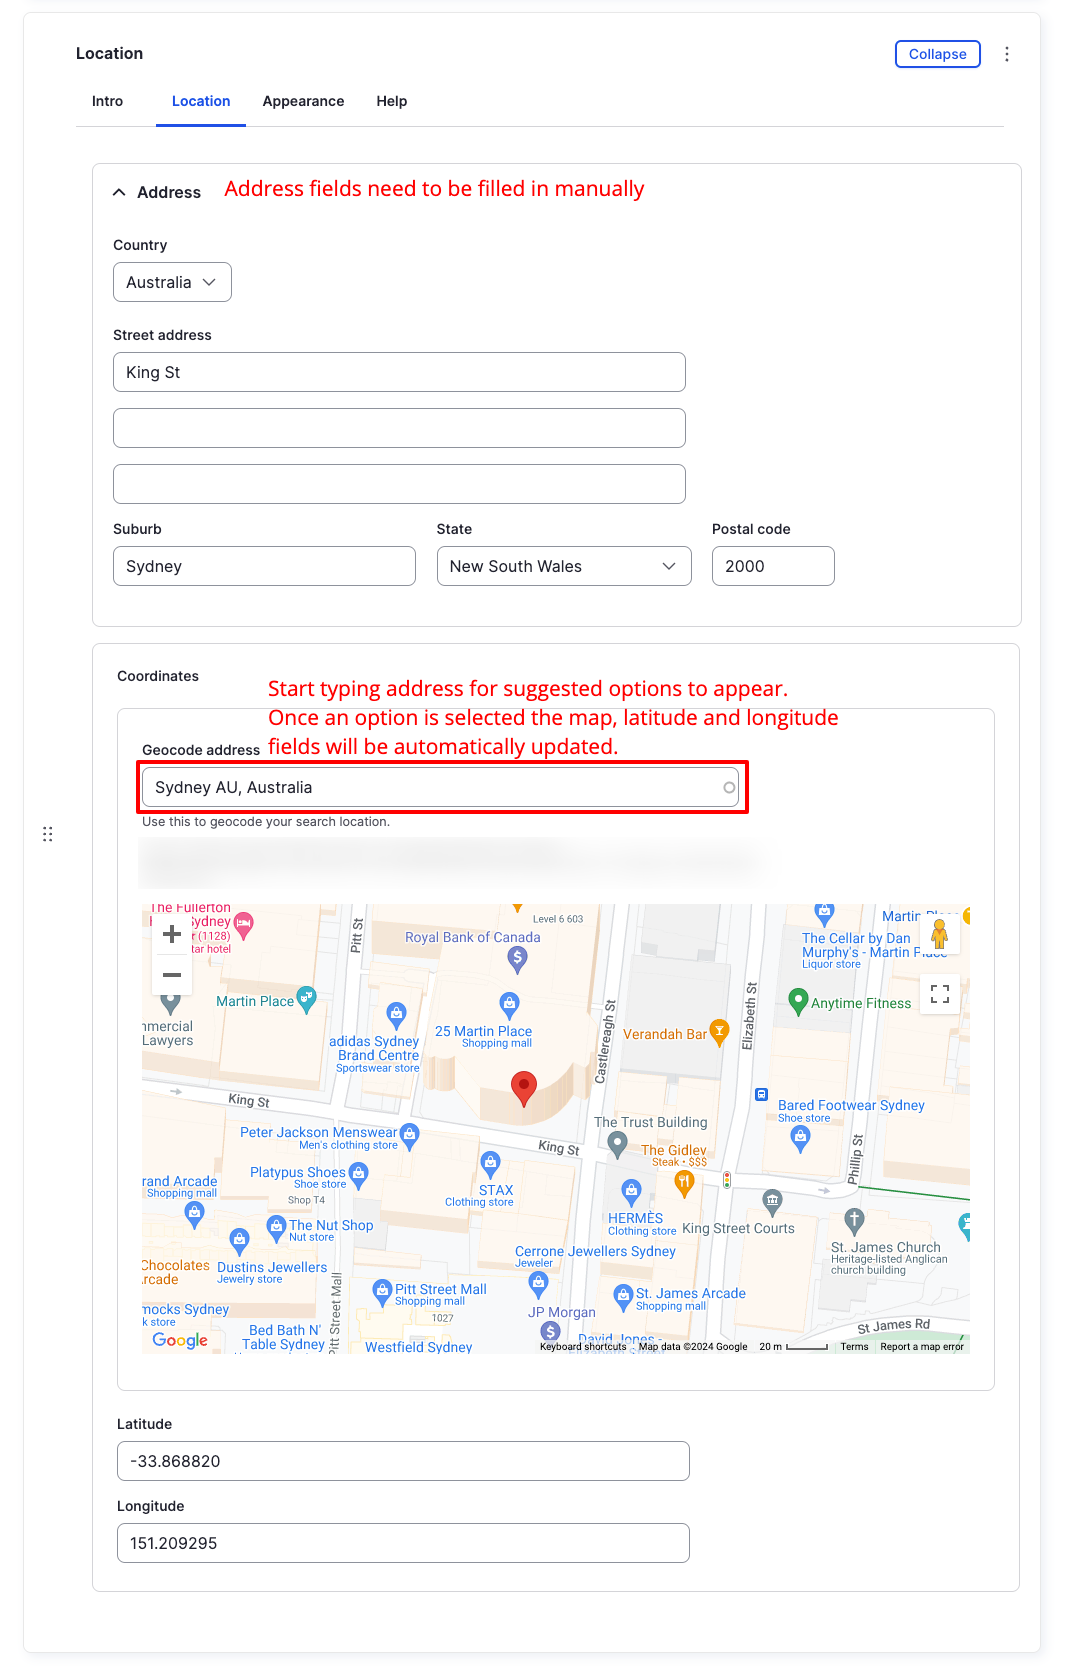Click the Verandah Bar map pin
1081x1666 pixels.
coord(719,1033)
